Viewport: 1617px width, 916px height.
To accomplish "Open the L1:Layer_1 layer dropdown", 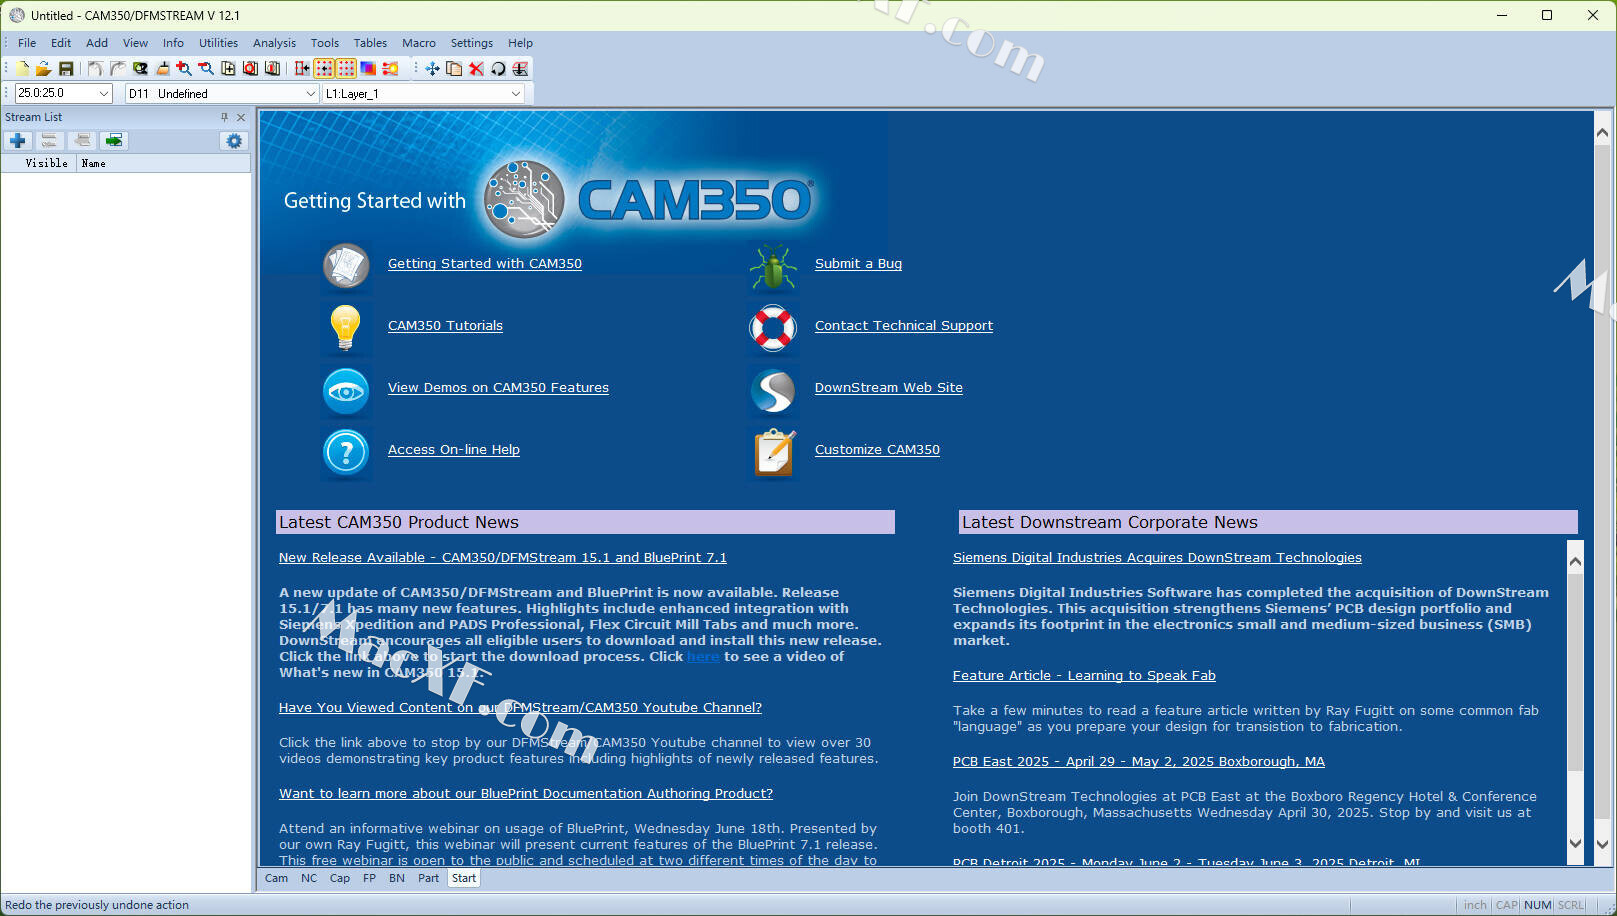I will point(516,93).
